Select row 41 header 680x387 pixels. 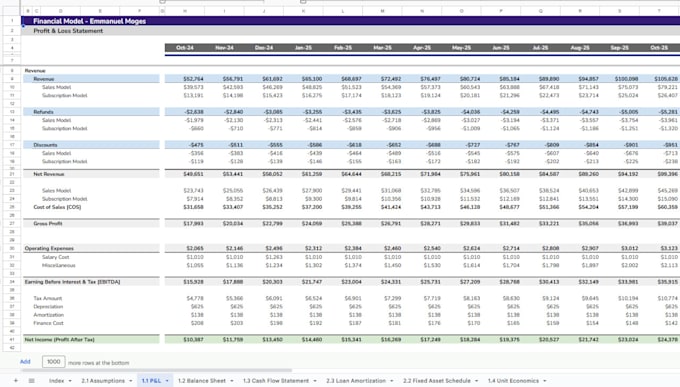click(12, 339)
